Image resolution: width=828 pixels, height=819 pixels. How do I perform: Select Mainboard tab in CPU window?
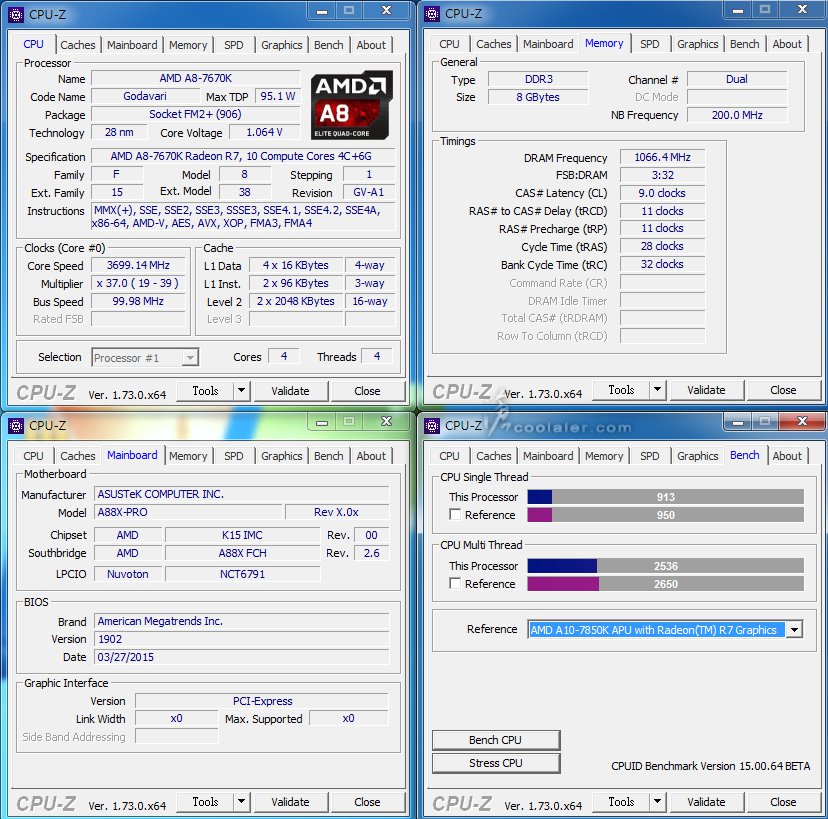click(132, 45)
